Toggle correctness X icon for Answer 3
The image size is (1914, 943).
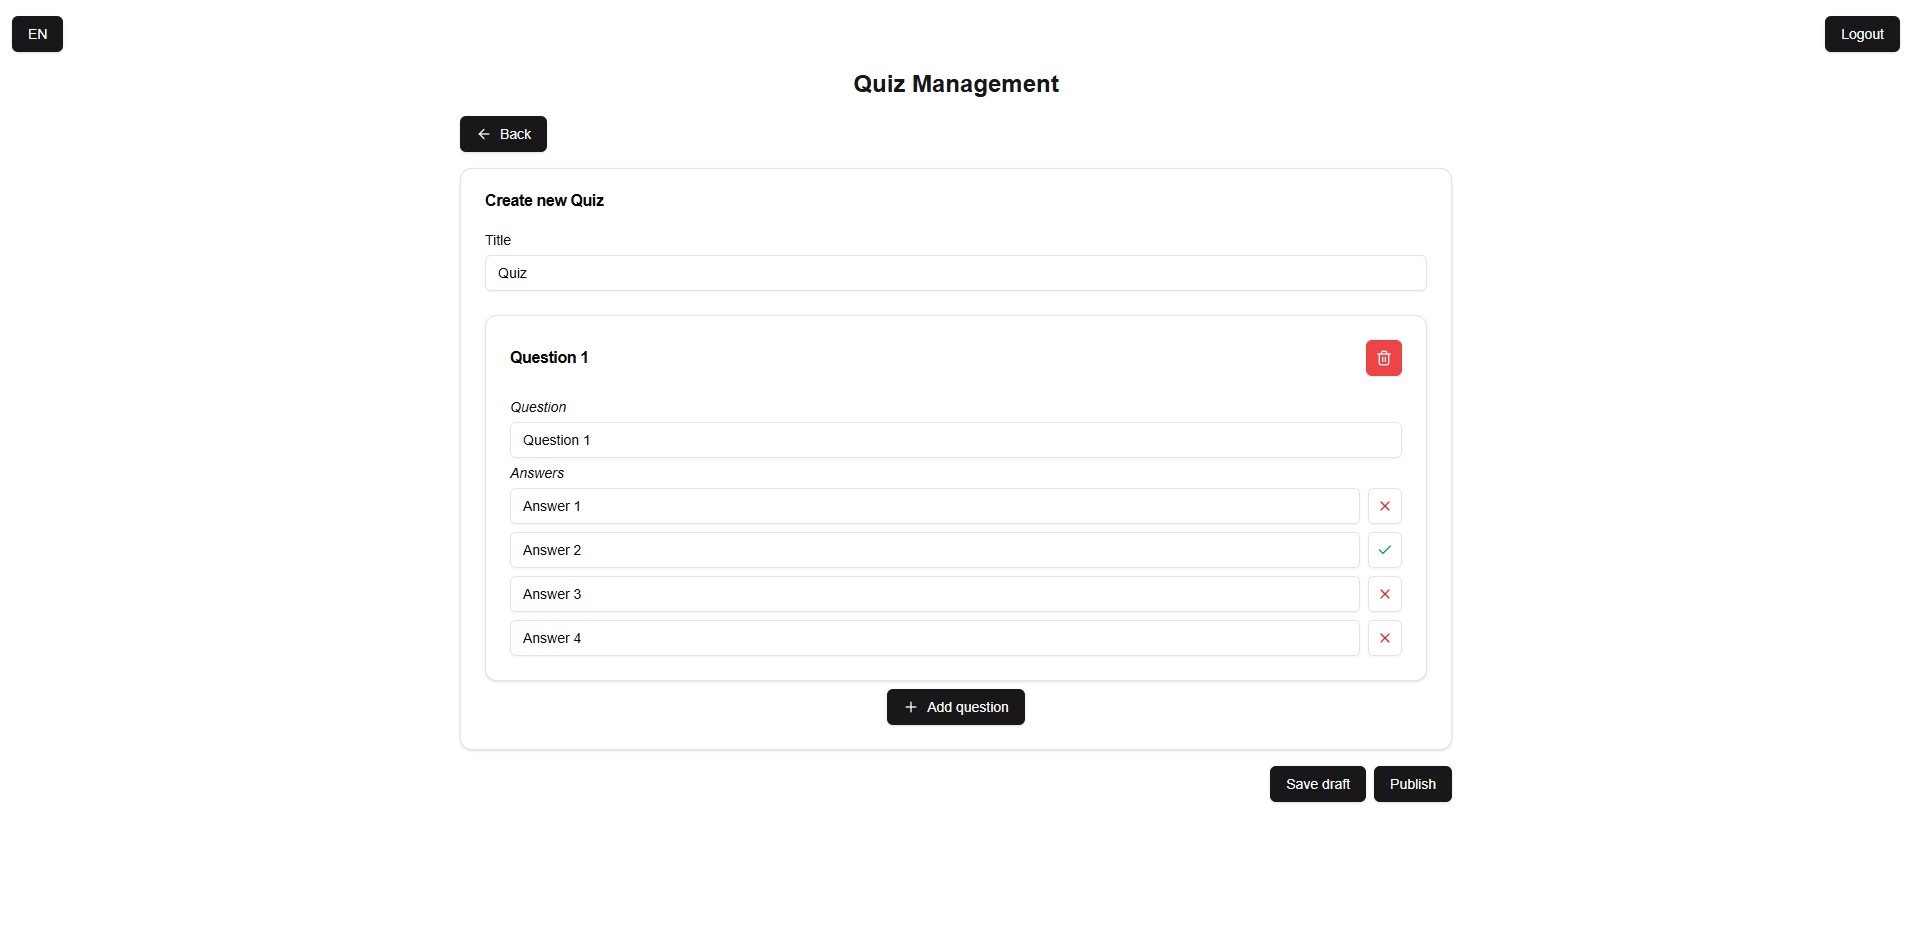1384,594
